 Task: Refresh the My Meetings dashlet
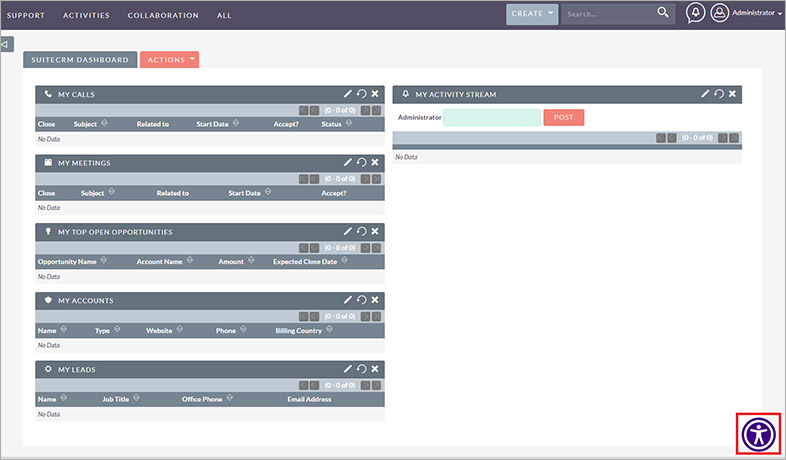(361, 162)
